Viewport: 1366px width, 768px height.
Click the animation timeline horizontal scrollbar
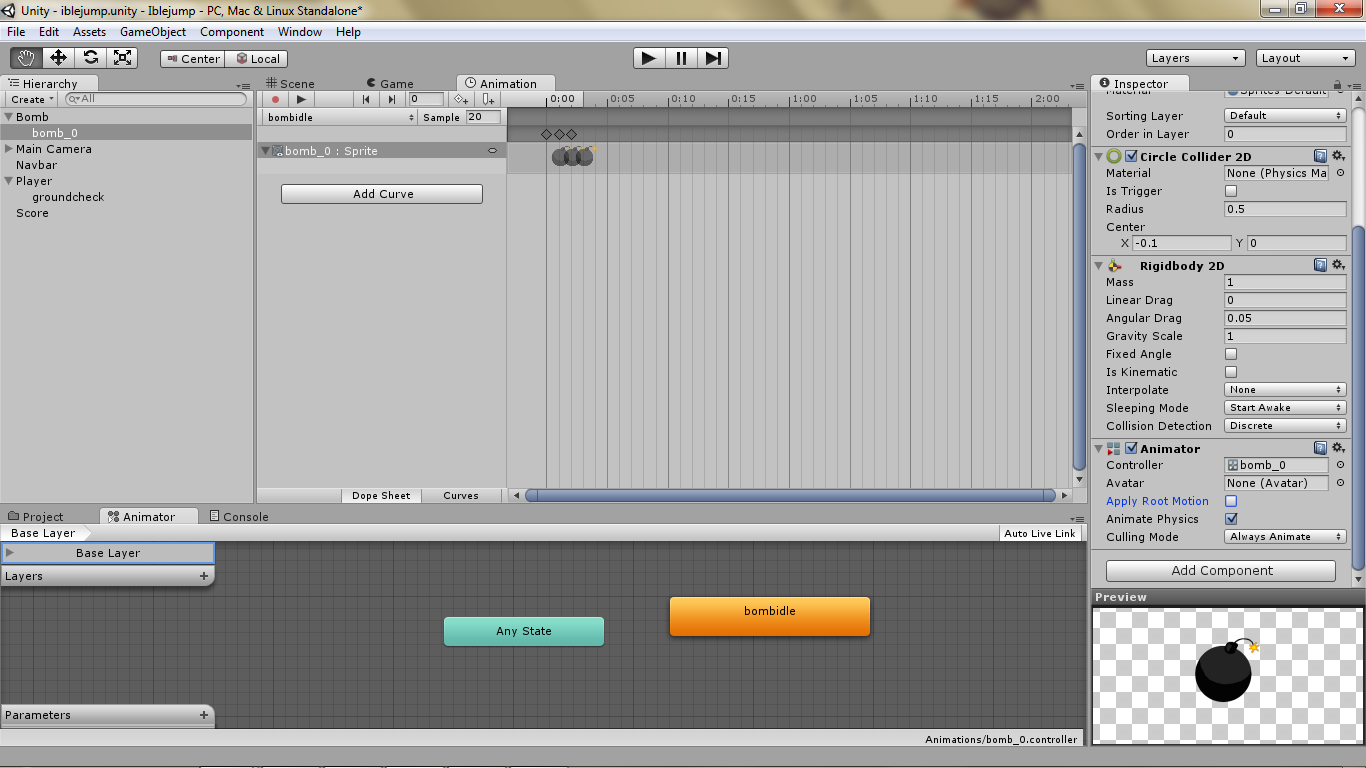click(x=789, y=494)
